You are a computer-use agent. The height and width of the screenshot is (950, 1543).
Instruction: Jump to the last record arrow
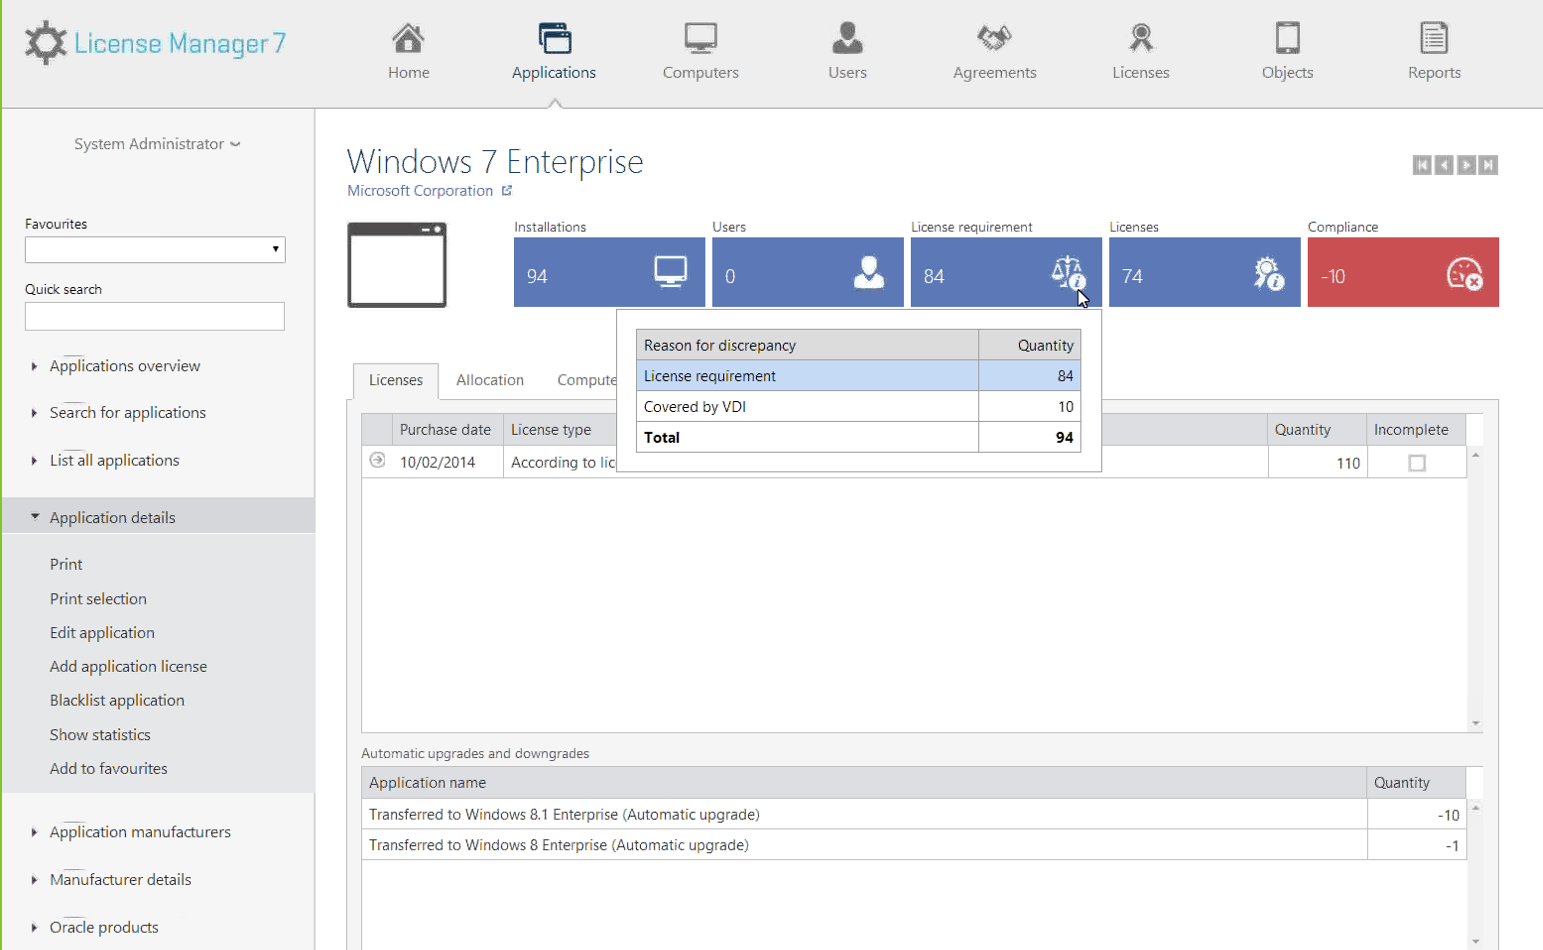tap(1489, 165)
